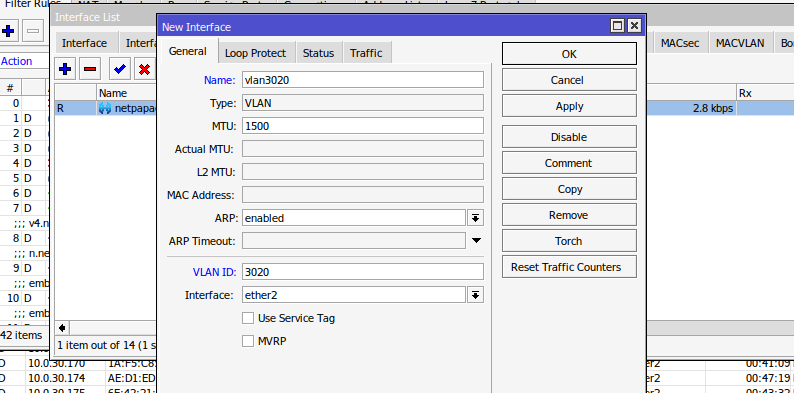Switch to the General tab
This screenshot has width=794, height=393.
point(188,51)
